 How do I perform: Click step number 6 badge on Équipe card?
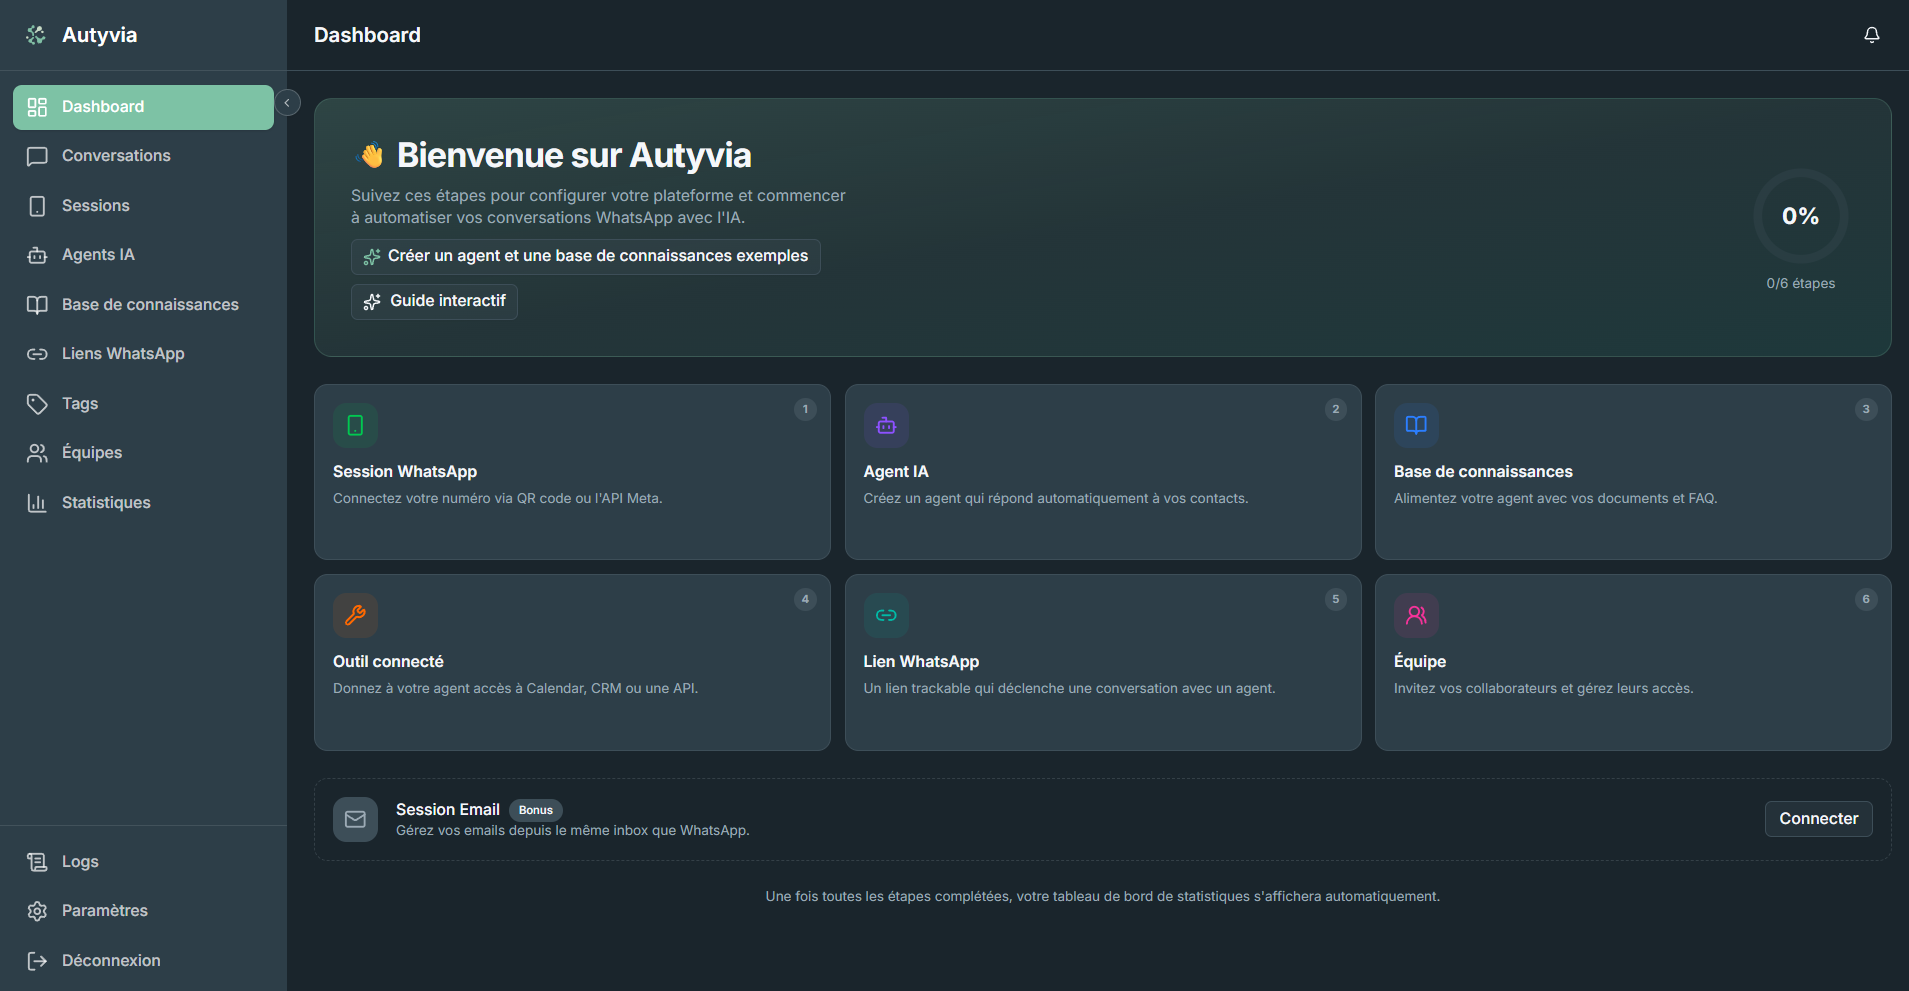click(1866, 600)
